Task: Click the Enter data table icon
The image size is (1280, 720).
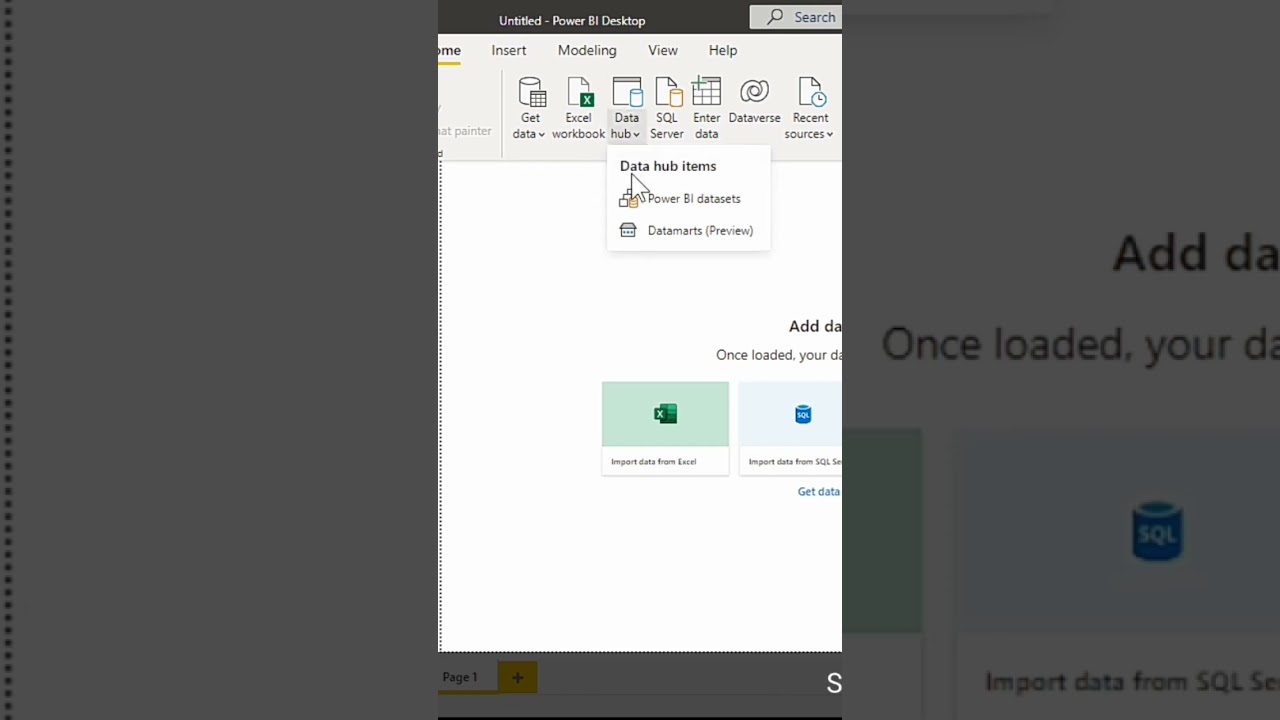Action: point(706,92)
